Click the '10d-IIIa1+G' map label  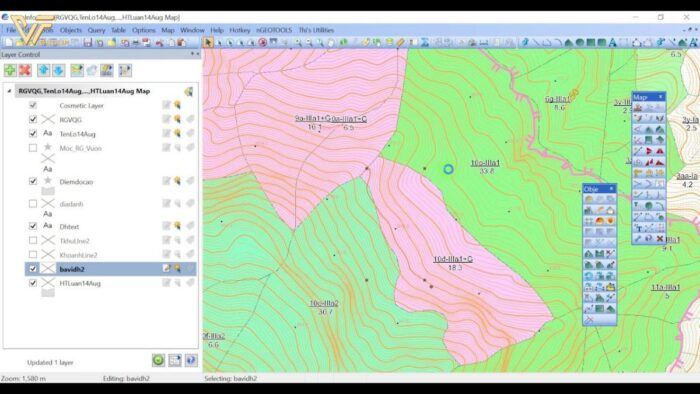click(453, 259)
